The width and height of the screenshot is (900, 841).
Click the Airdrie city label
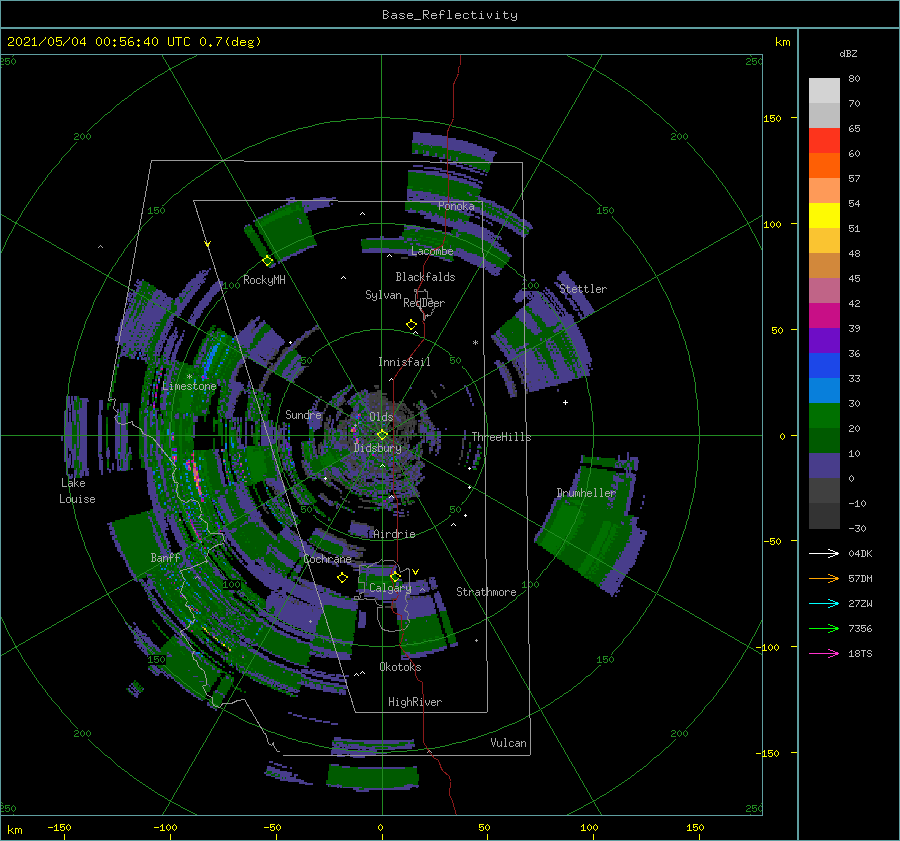pos(394,534)
